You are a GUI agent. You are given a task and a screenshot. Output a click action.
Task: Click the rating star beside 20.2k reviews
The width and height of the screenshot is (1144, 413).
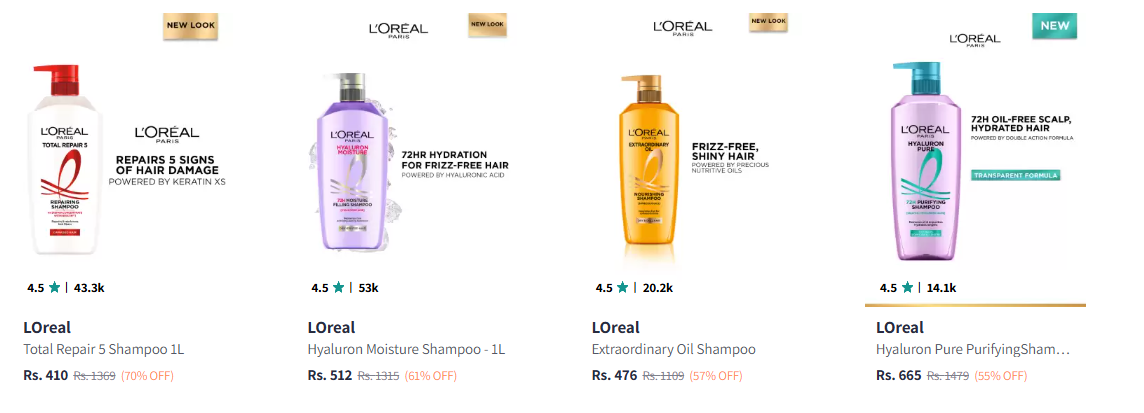coord(623,288)
